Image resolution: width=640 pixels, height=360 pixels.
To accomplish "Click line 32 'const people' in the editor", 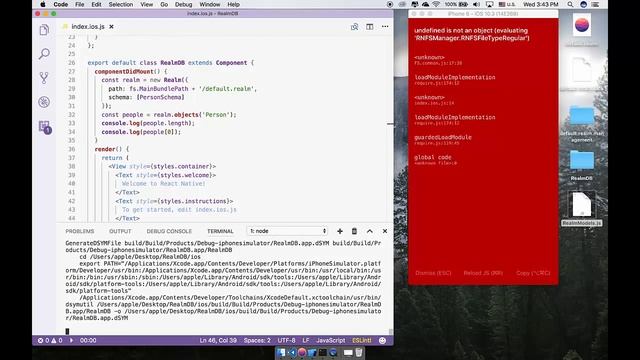I will (x=169, y=115).
